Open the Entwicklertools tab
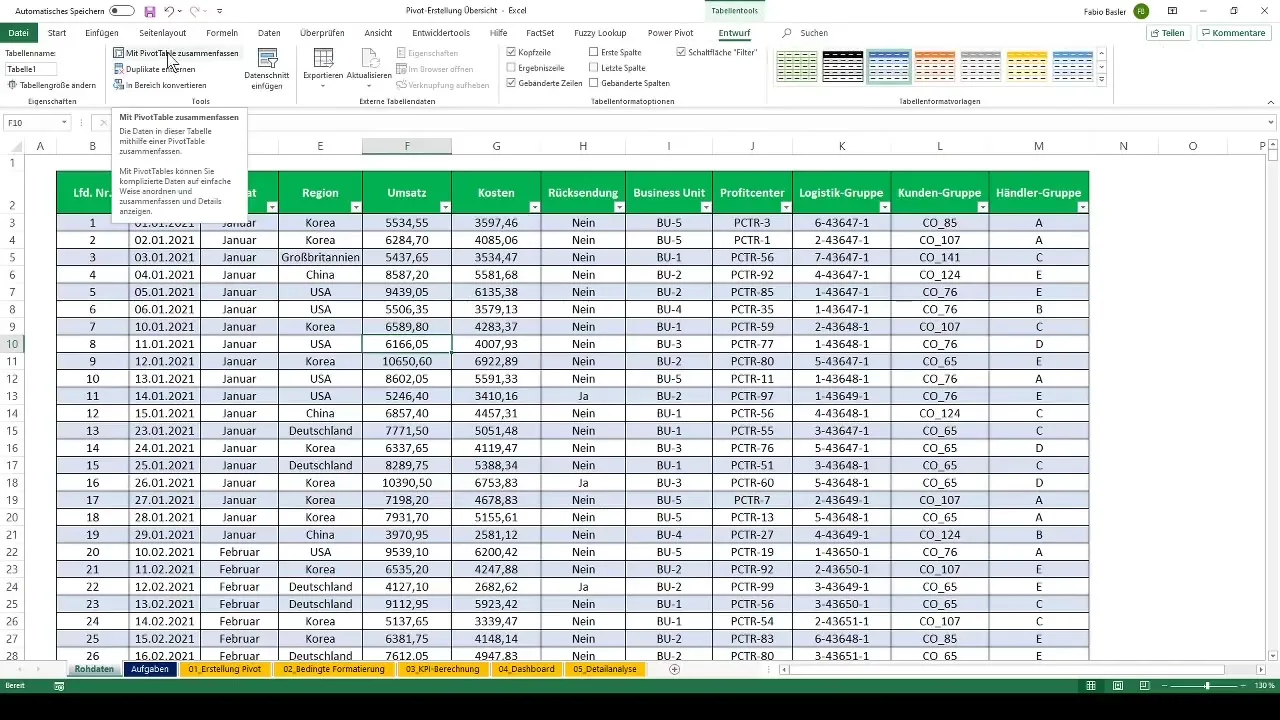Viewport: 1280px width, 720px height. click(x=441, y=33)
